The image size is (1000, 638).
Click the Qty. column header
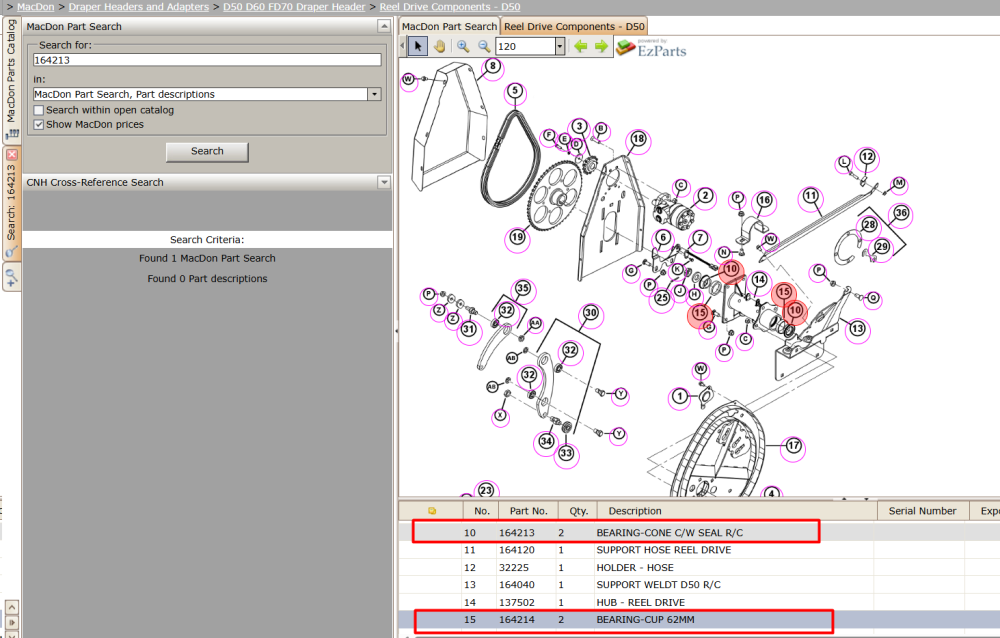click(x=578, y=511)
